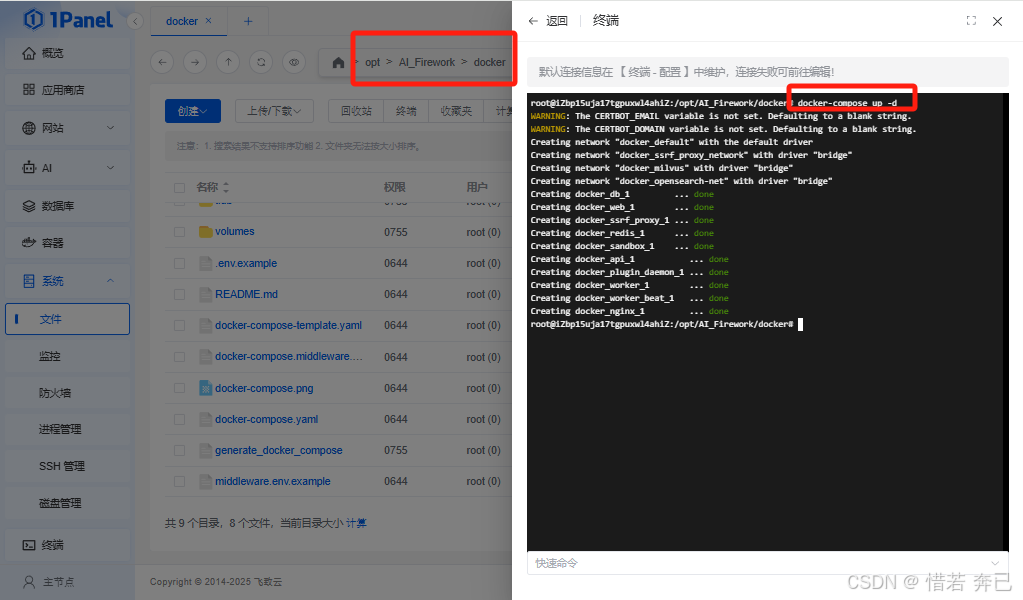
Task: Select the 文件 files menu item
Action: [x=67, y=319]
